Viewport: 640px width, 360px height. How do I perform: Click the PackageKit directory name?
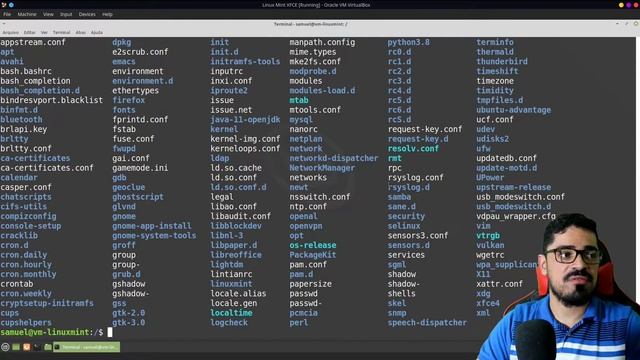click(x=313, y=255)
